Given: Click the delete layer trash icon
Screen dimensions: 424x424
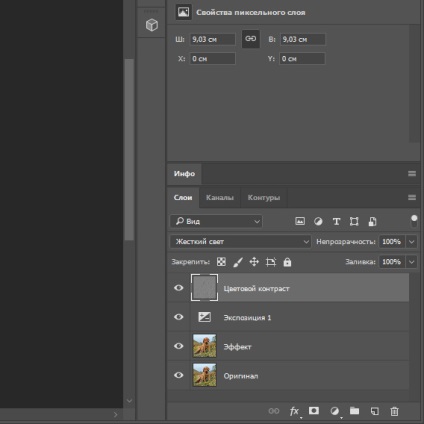Looking at the screenshot, I should [x=394, y=411].
